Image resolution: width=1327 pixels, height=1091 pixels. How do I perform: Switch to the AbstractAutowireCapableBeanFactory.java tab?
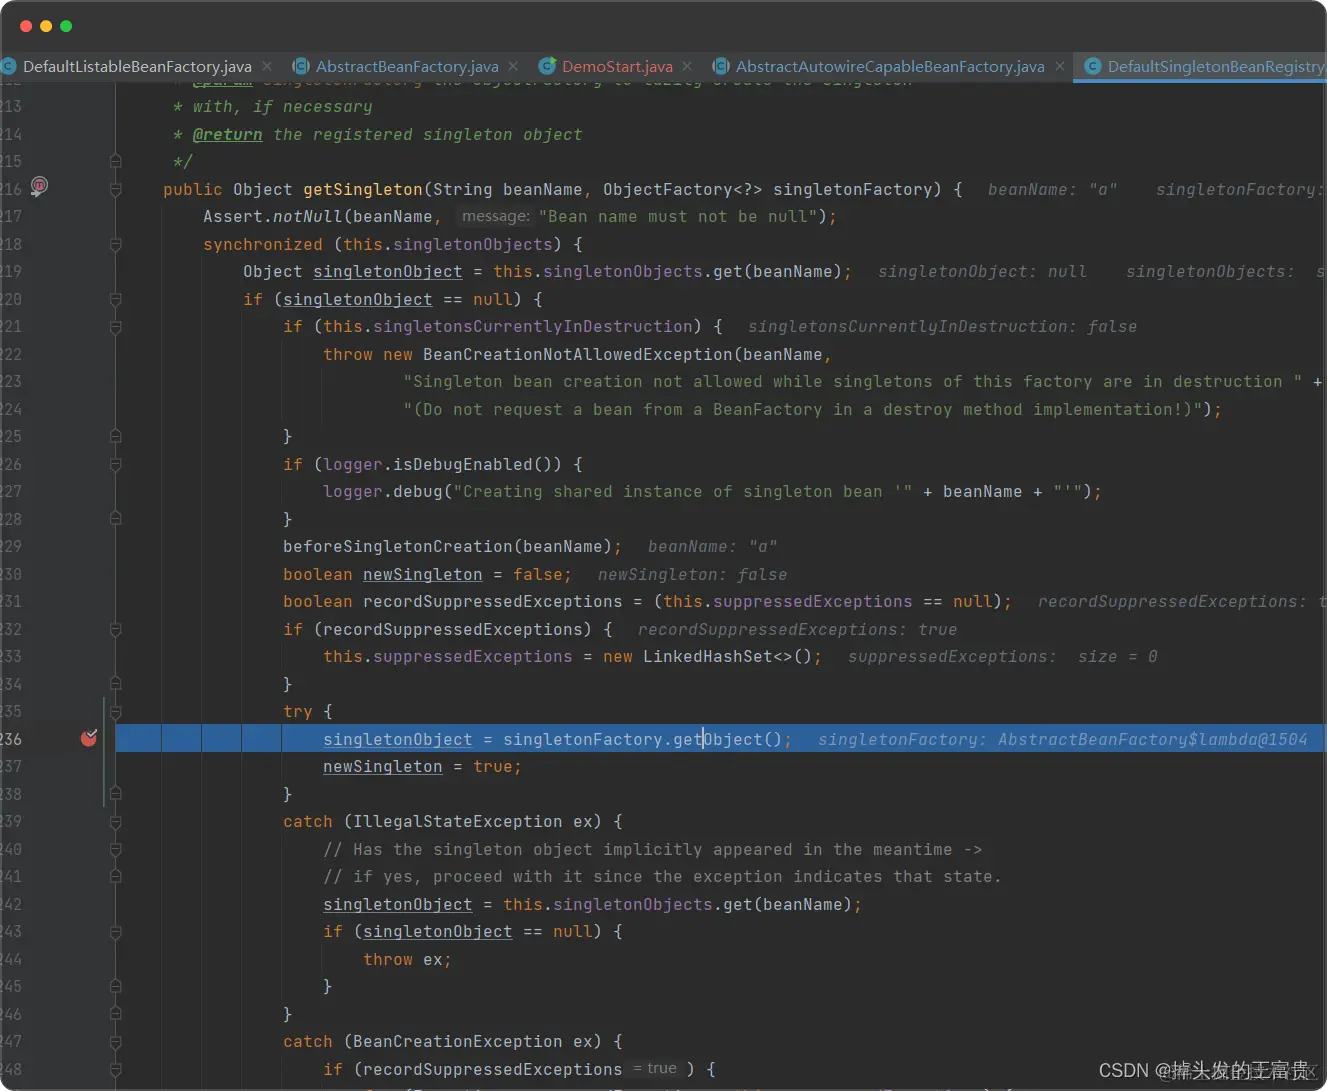(890, 66)
